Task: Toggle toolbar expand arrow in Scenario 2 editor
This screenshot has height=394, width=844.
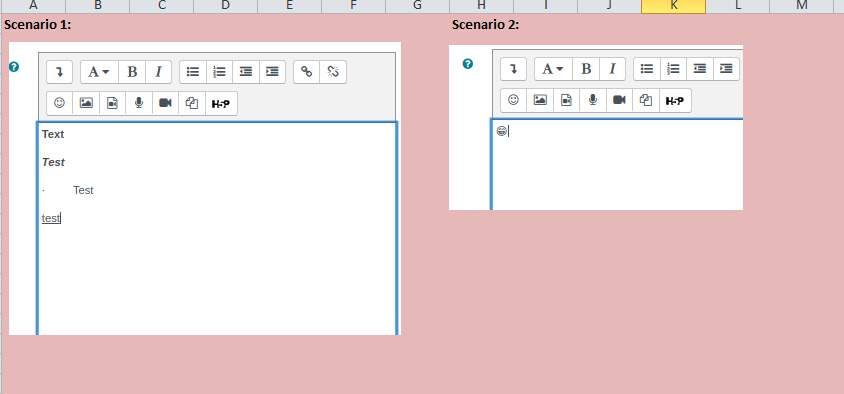Action: pyautogui.click(x=513, y=69)
